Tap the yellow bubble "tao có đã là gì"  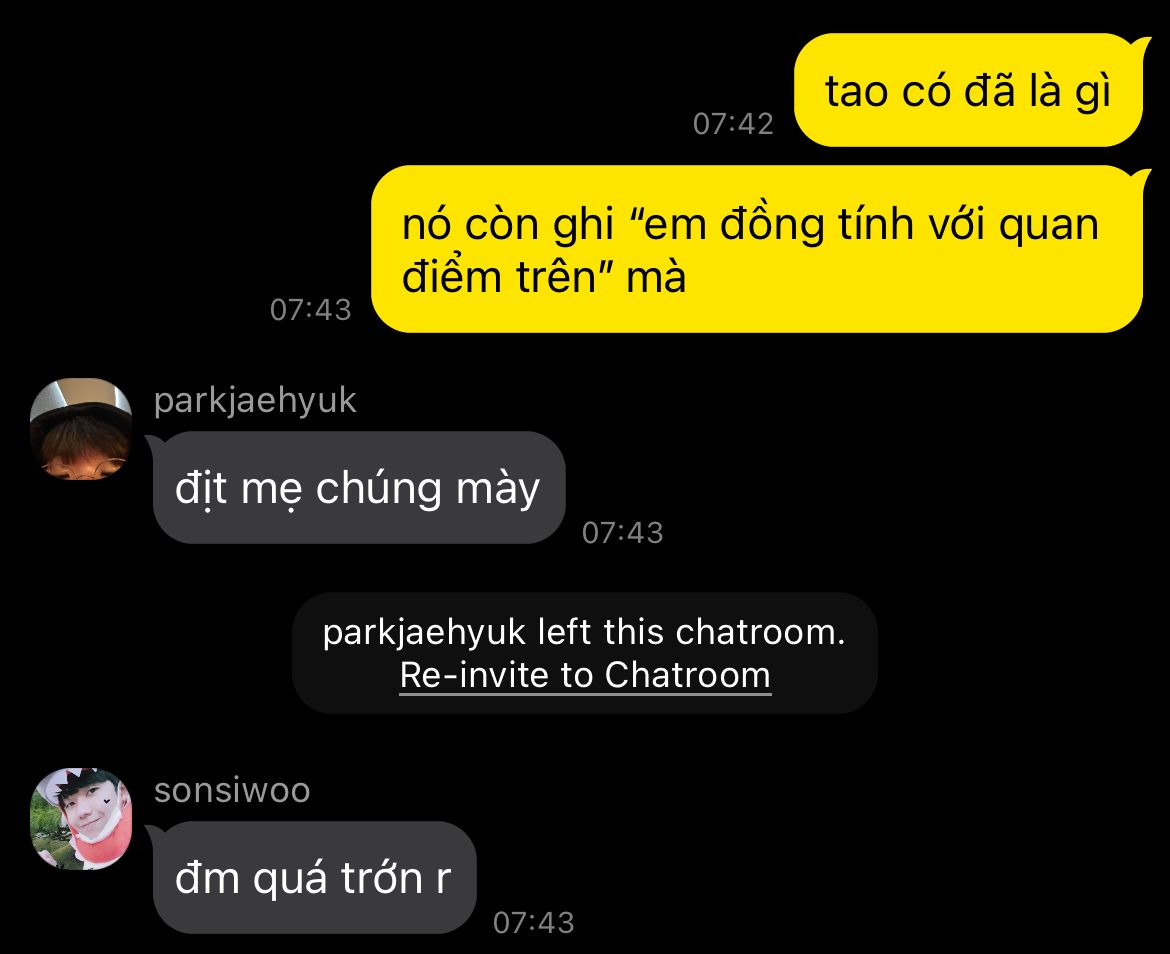coord(969,90)
